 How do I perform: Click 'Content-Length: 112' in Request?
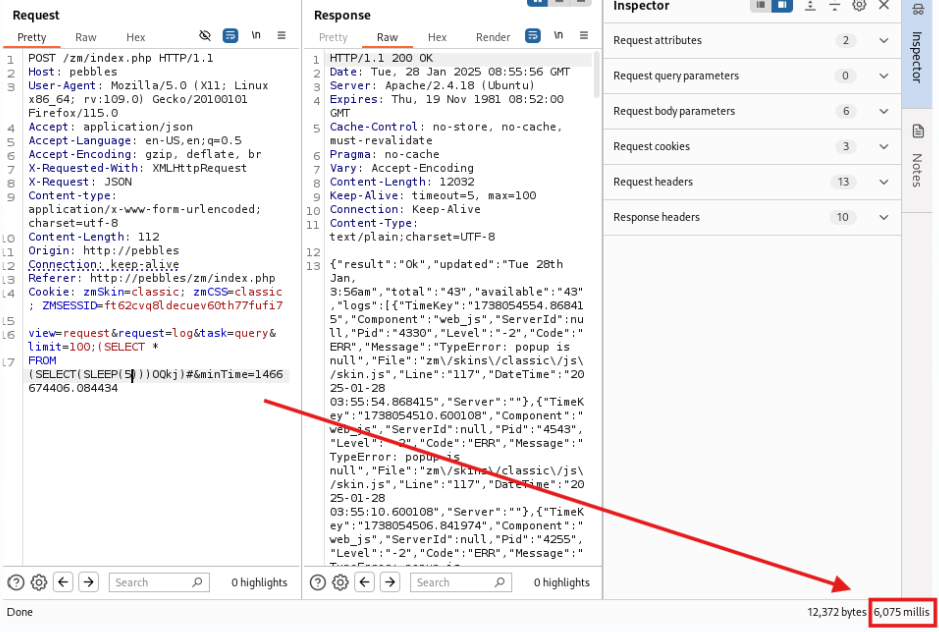tap(93, 237)
